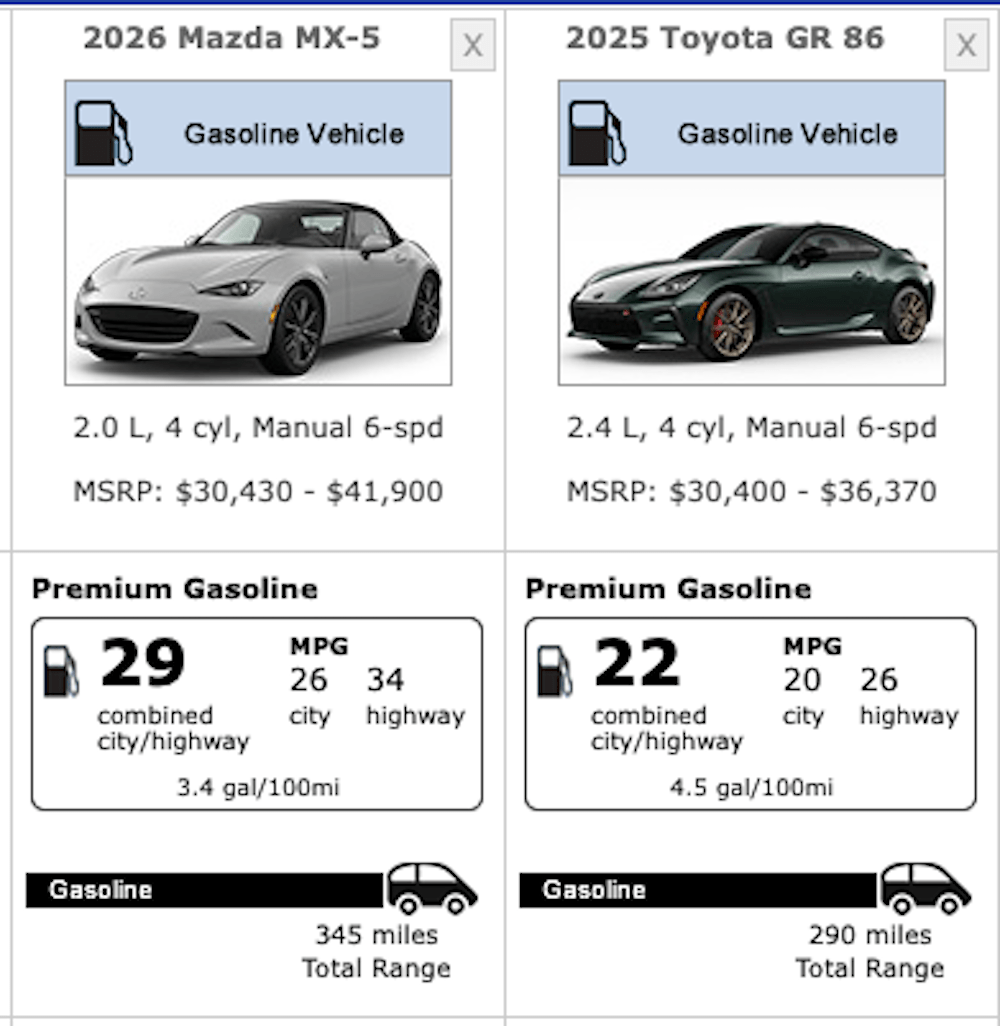The image size is (1000, 1026).
Task: Click the Mazda Gasoline Vehicle banner
Action: (x=258, y=128)
